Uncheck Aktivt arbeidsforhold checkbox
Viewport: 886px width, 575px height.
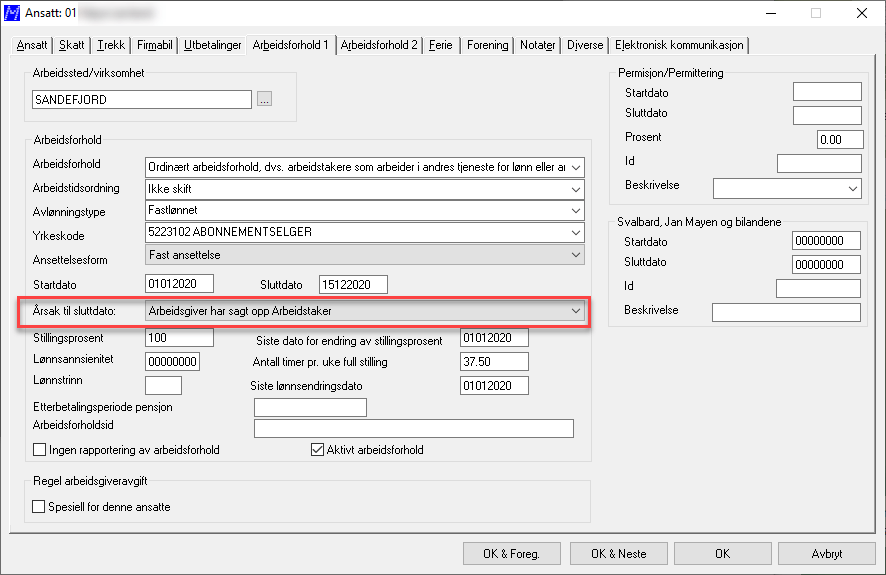(318, 450)
